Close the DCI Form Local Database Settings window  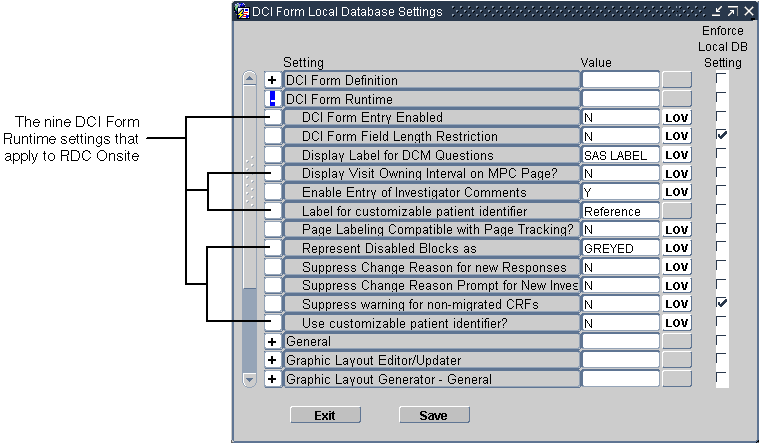tap(748, 11)
